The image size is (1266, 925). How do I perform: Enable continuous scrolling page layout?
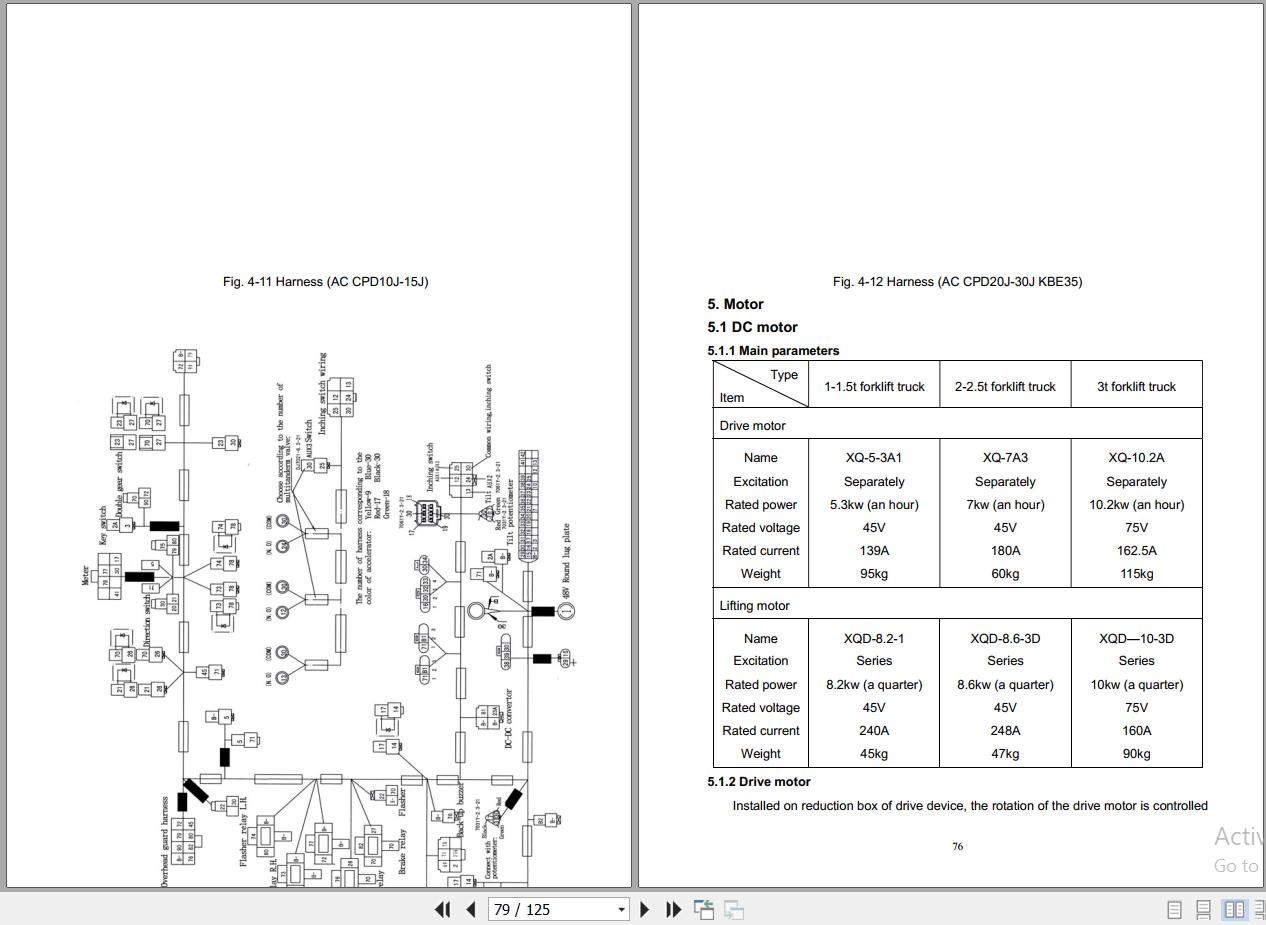coord(1204,909)
